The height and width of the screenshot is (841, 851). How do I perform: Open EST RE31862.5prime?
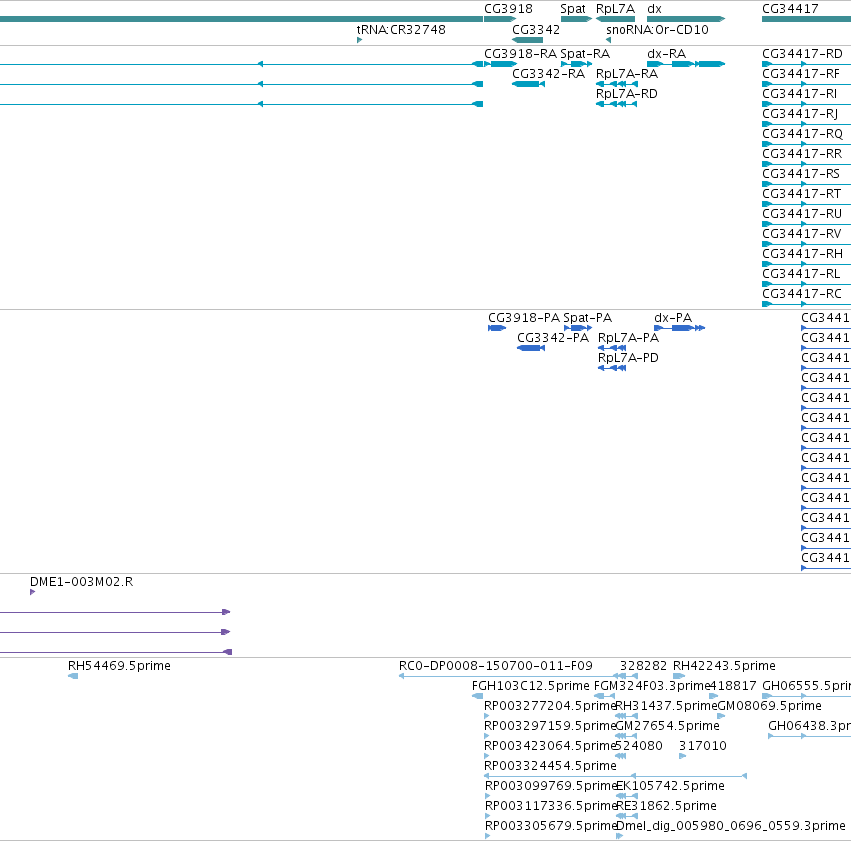coord(666,806)
